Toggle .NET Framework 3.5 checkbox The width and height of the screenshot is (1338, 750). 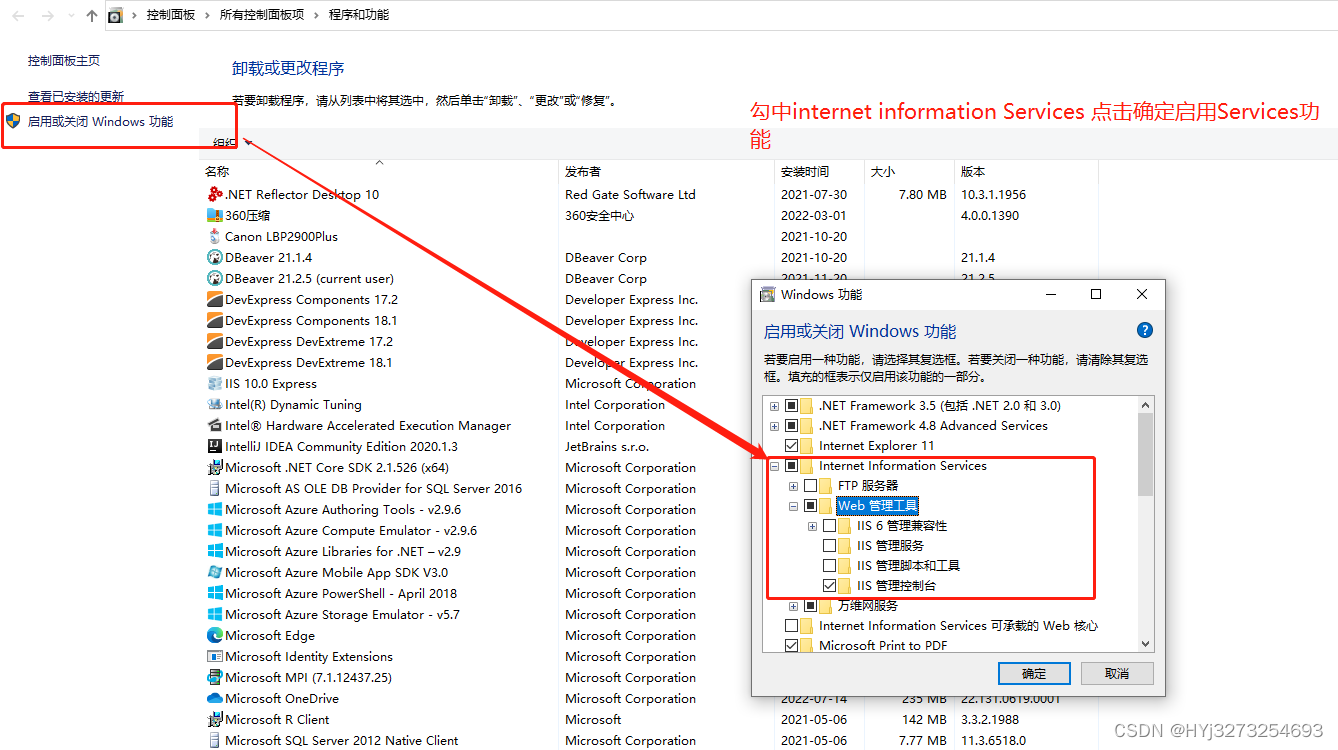792,406
